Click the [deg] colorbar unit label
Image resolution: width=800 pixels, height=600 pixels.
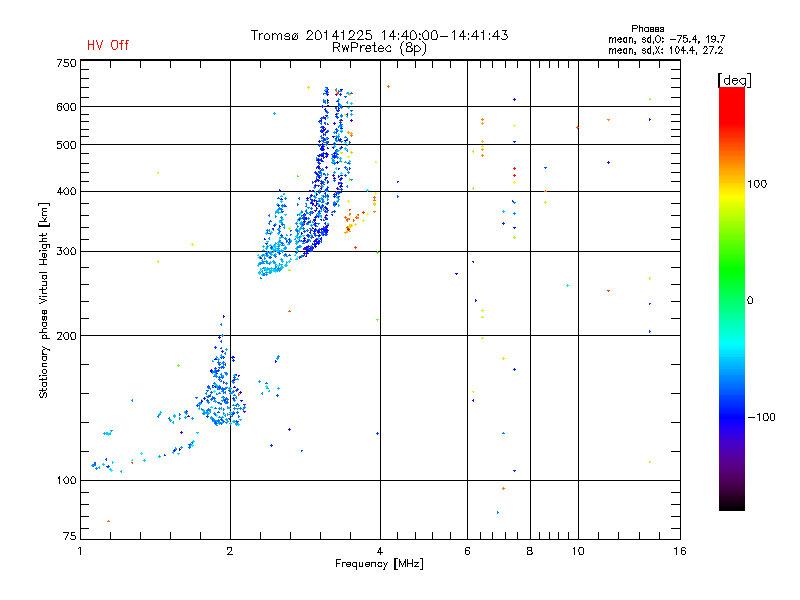point(734,80)
